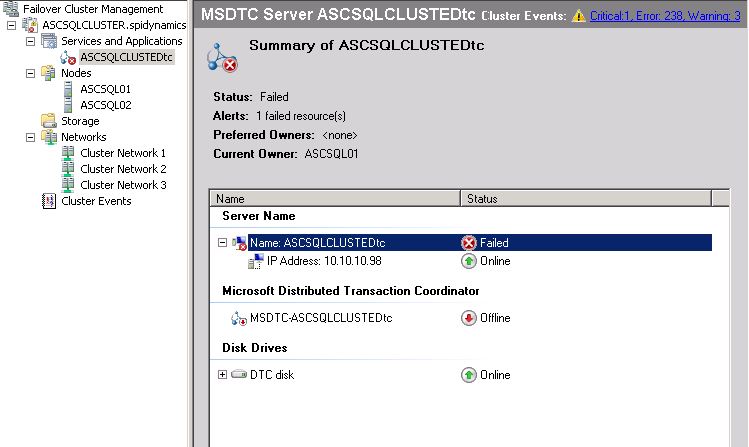The height and width of the screenshot is (447, 749).
Task: Select the Nodes label in the tree
Action: point(76,73)
